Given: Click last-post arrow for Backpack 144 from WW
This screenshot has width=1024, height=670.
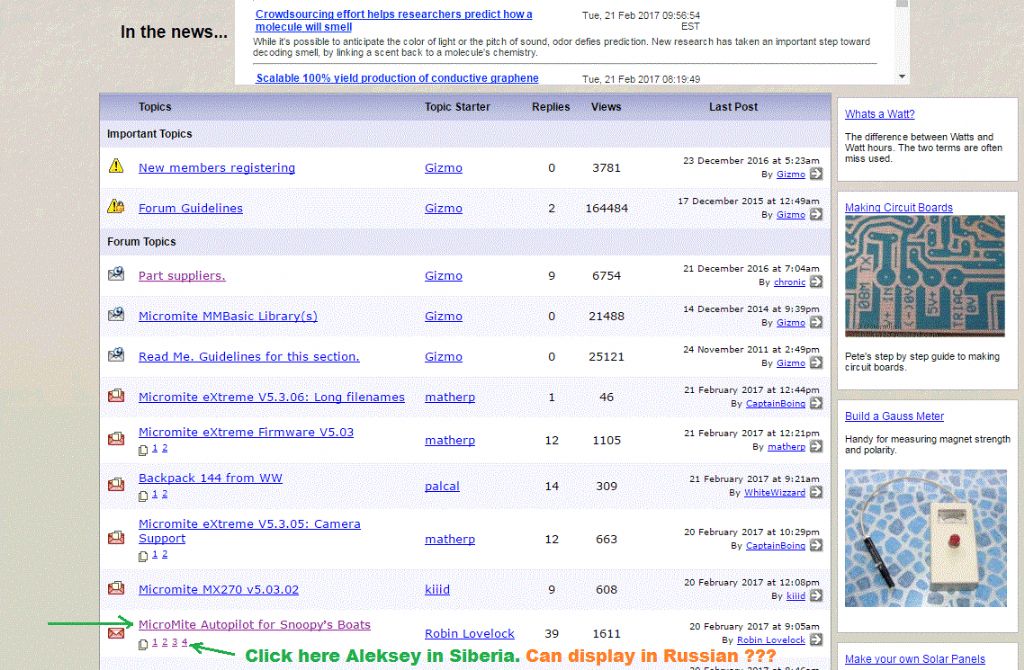Looking at the screenshot, I should 816,492.
